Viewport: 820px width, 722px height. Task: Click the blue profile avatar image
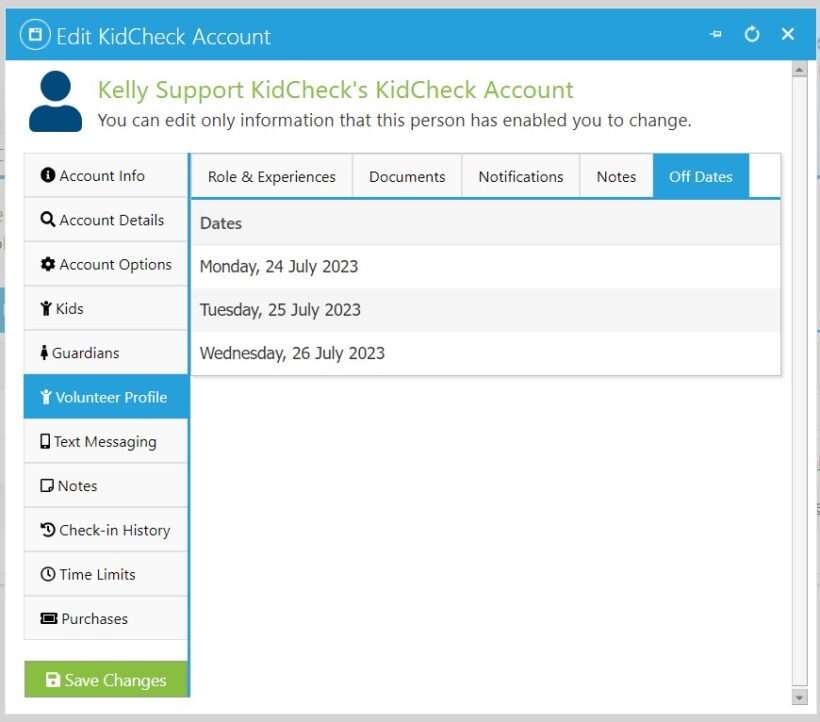[54, 100]
